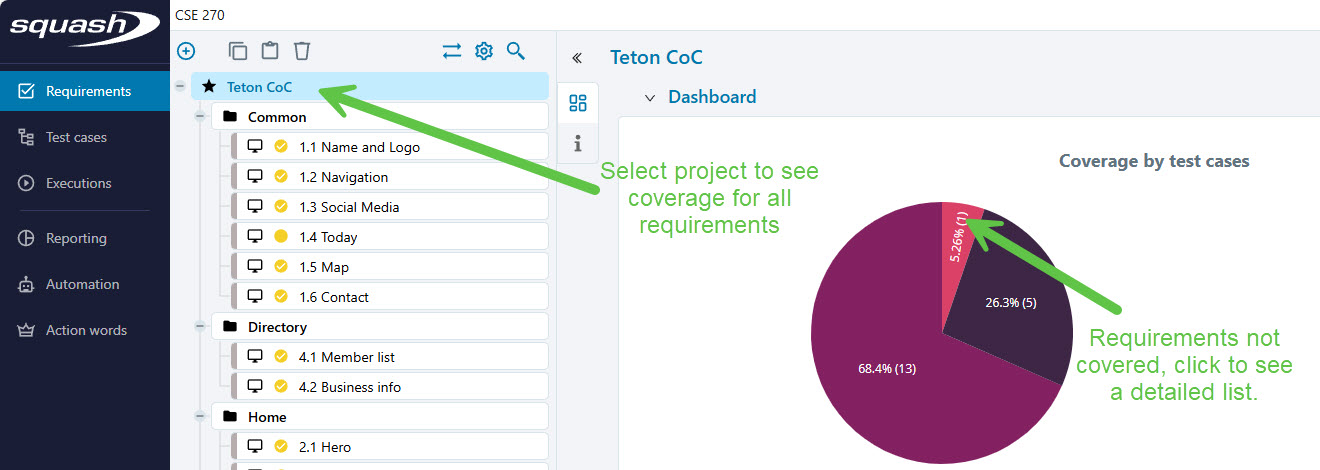The height and width of the screenshot is (470, 1320).
Task: Click the search magnifier icon
Action: (516, 51)
